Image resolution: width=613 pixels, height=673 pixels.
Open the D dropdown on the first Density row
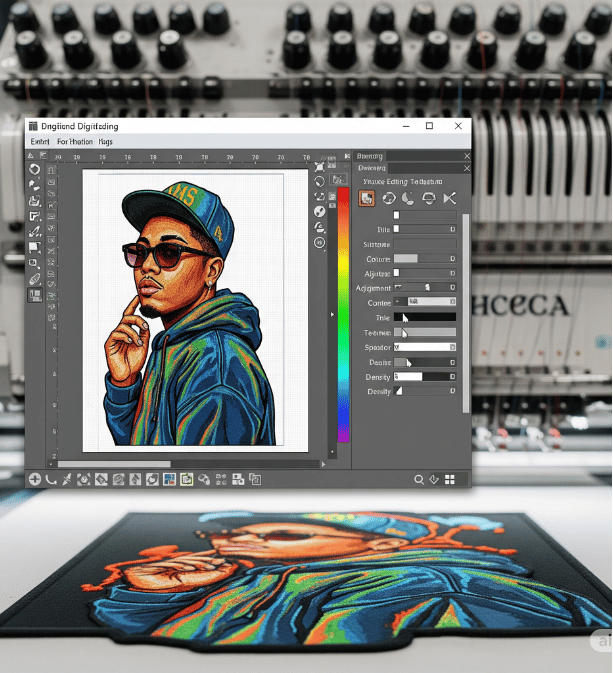tap(452, 377)
